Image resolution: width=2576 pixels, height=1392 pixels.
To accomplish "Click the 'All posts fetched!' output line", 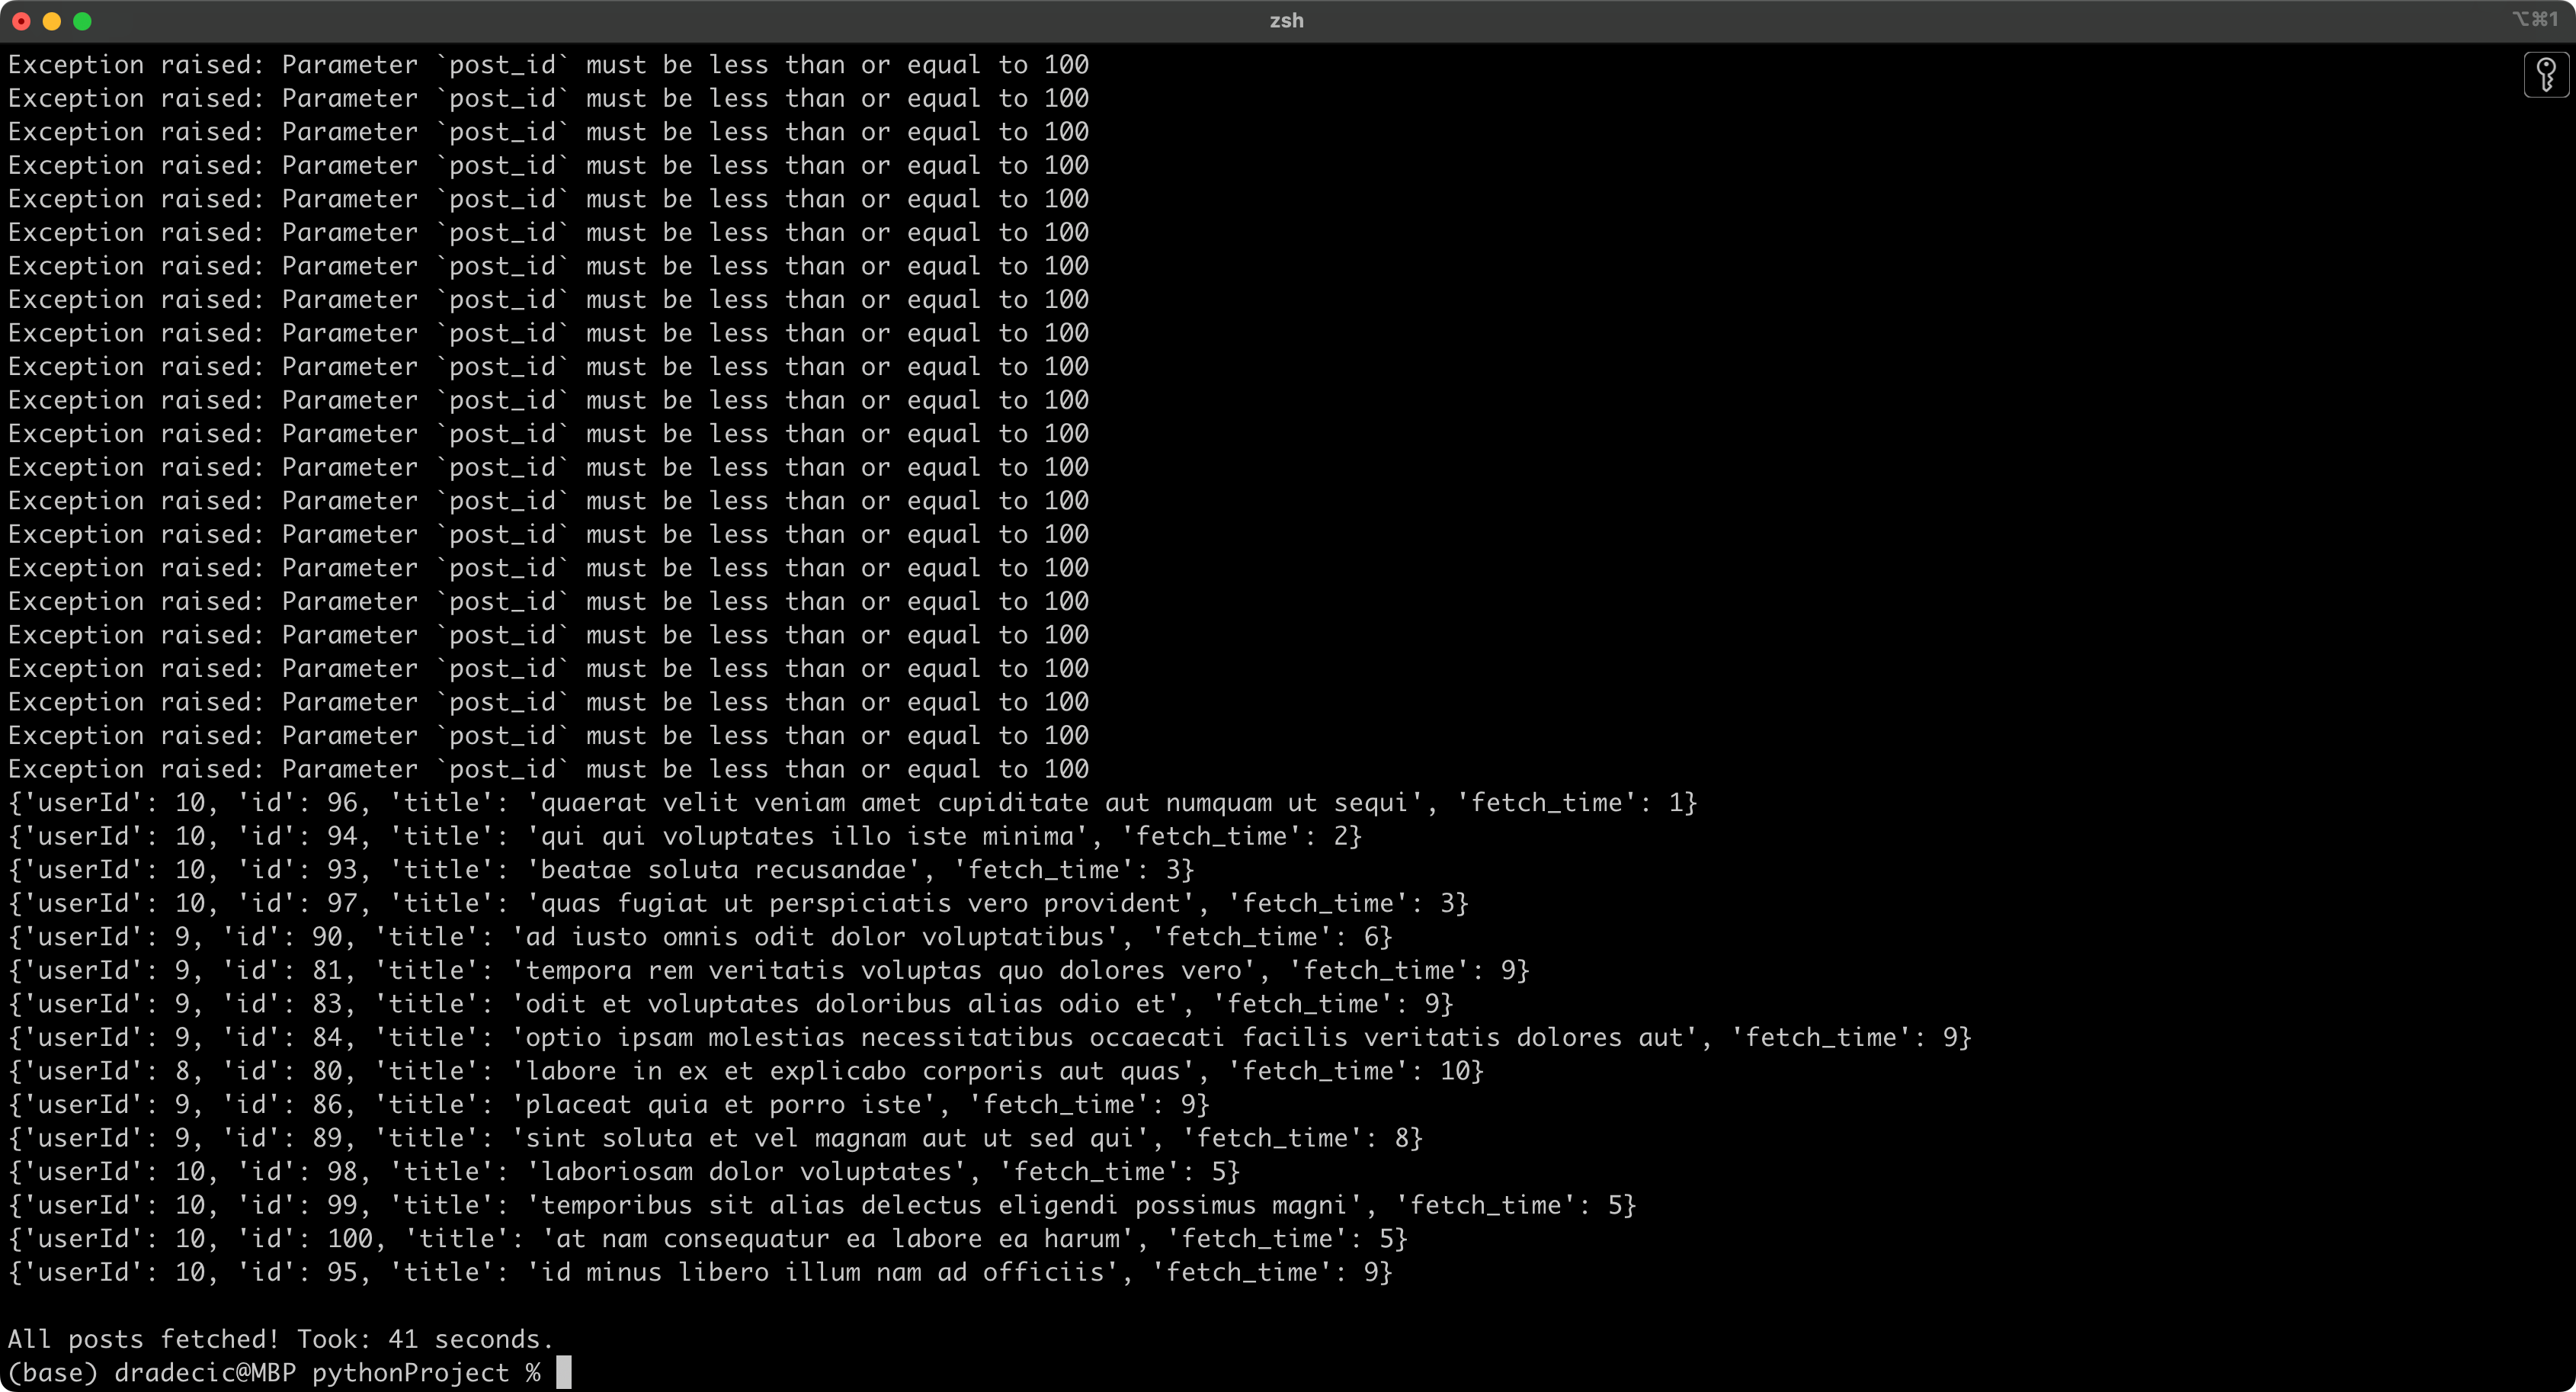I will point(280,1339).
